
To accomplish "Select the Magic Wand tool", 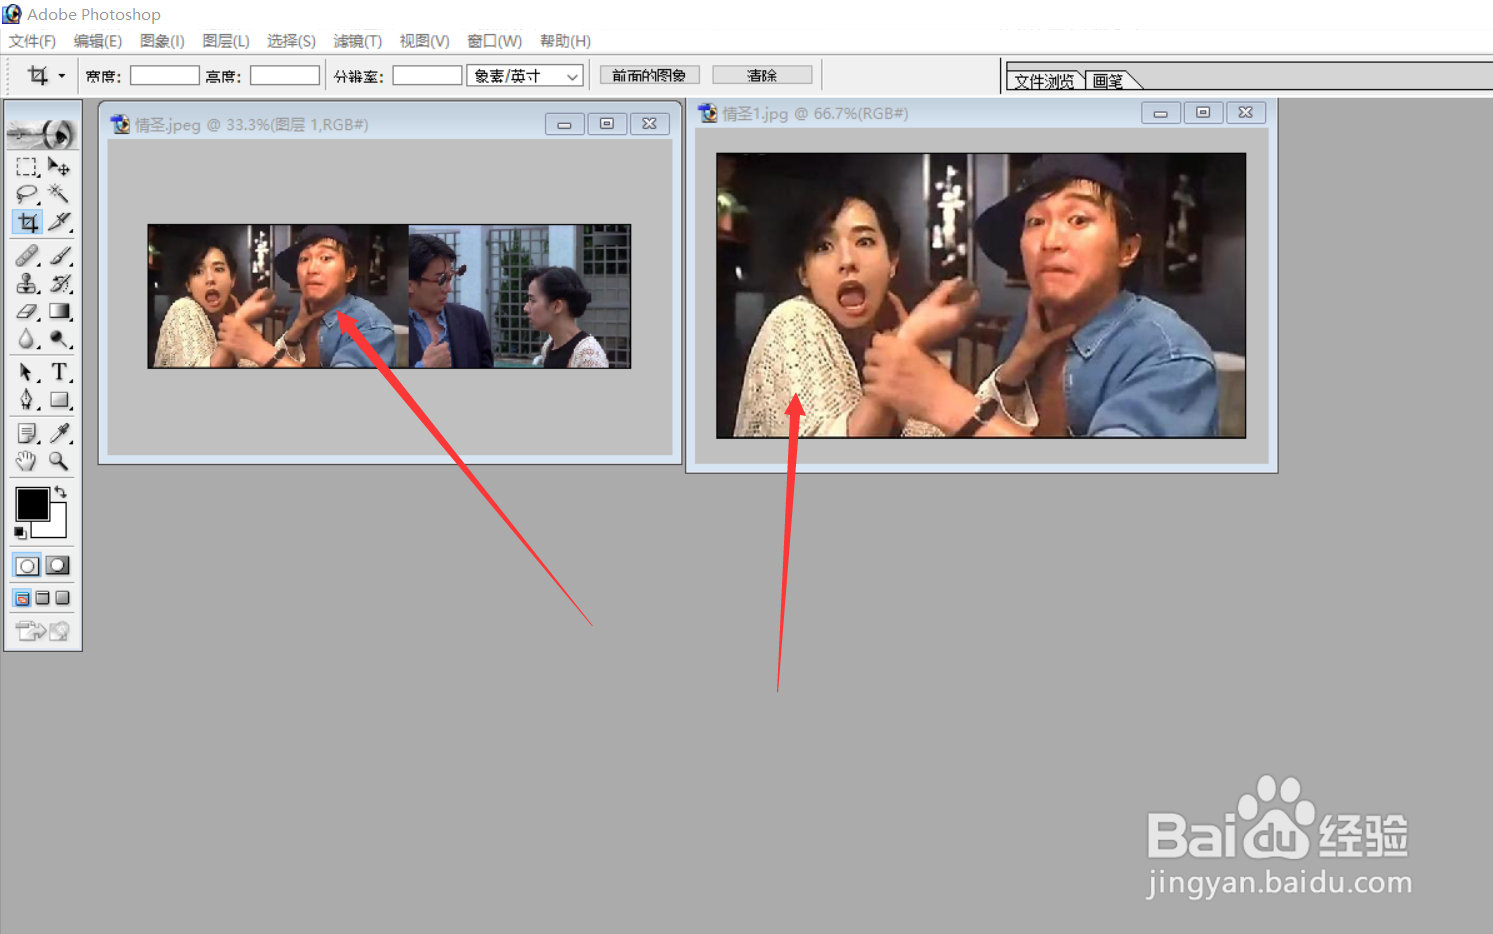I will click(59, 194).
